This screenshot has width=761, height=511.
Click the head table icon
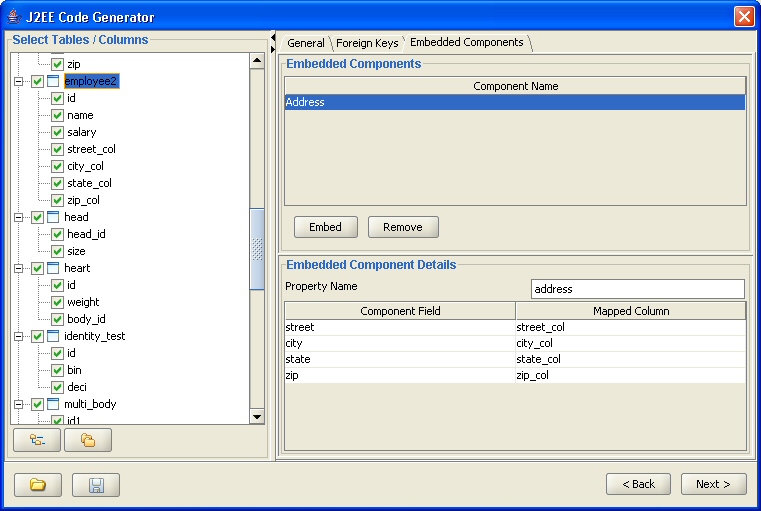click(53, 217)
